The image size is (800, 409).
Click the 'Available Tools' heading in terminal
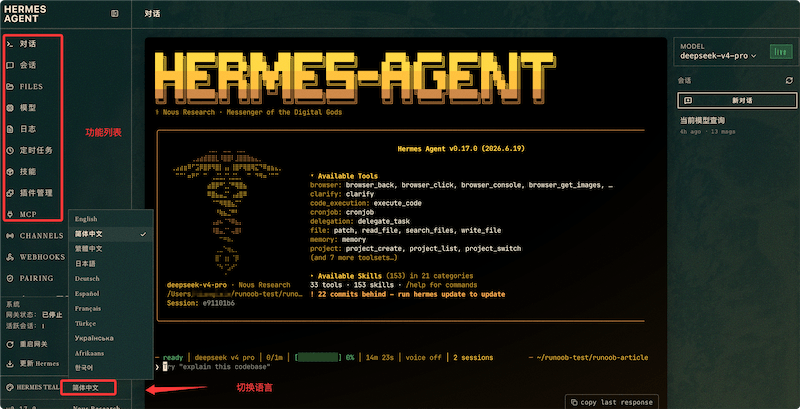coord(347,176)
